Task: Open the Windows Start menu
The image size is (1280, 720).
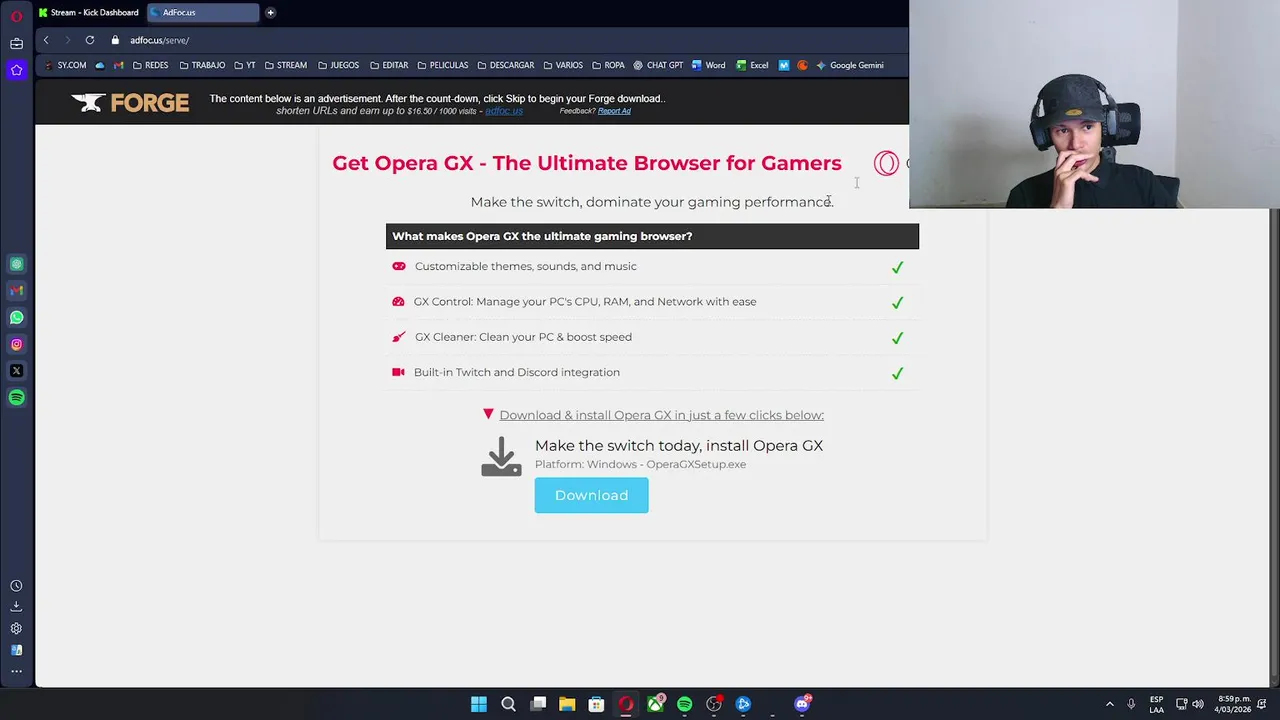Action: click(x=479, y=704)
